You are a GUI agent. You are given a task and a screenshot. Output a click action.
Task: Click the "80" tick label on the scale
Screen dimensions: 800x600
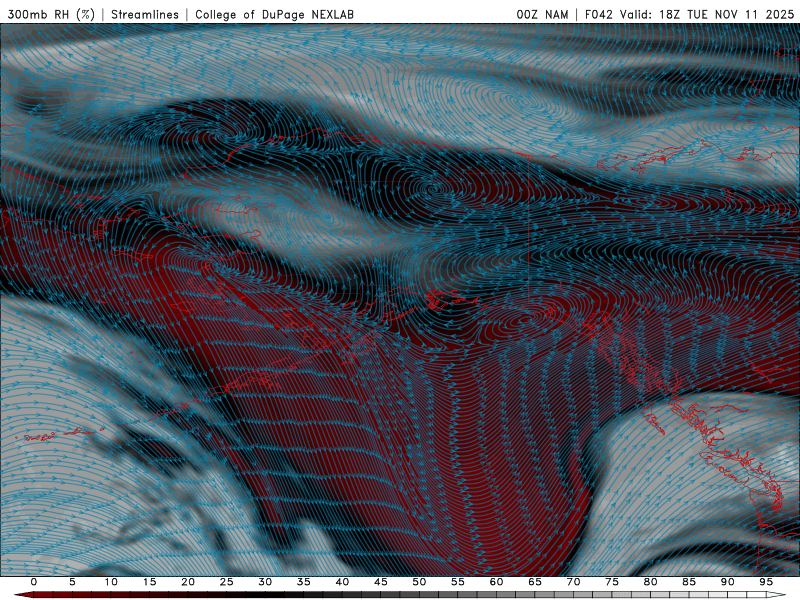pos(650,582)
